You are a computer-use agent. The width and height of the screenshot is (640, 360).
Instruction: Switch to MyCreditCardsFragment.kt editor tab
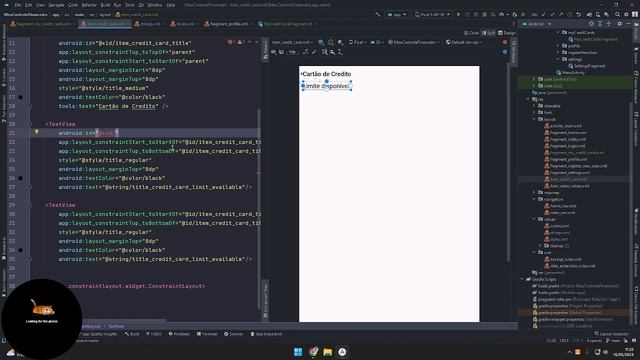287,24
